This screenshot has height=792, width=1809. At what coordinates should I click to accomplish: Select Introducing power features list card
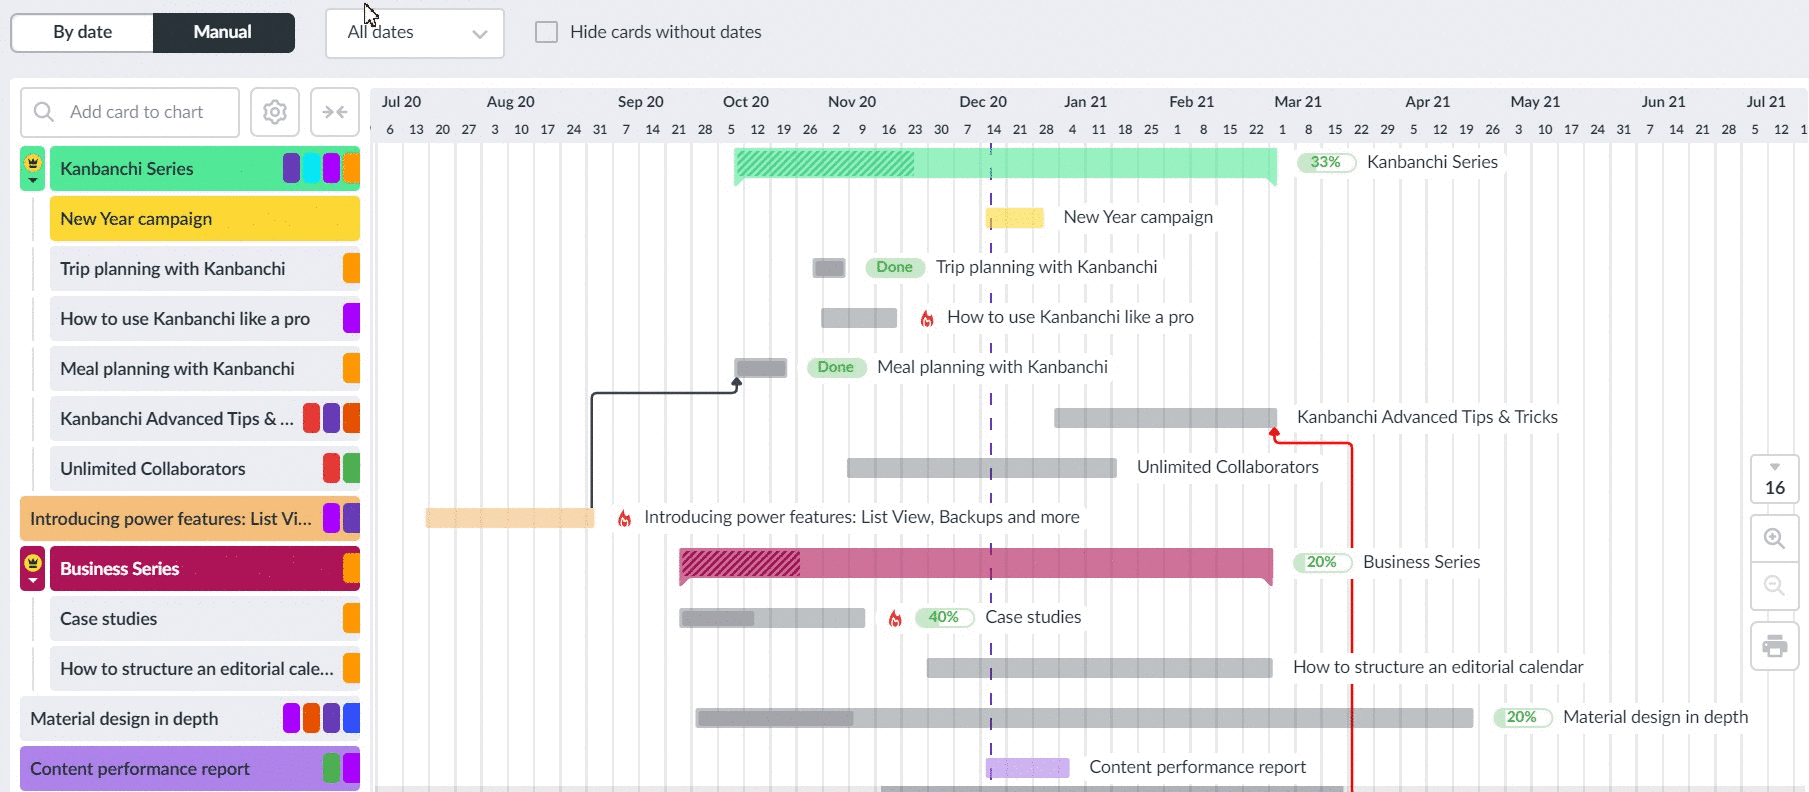[190, 518]
